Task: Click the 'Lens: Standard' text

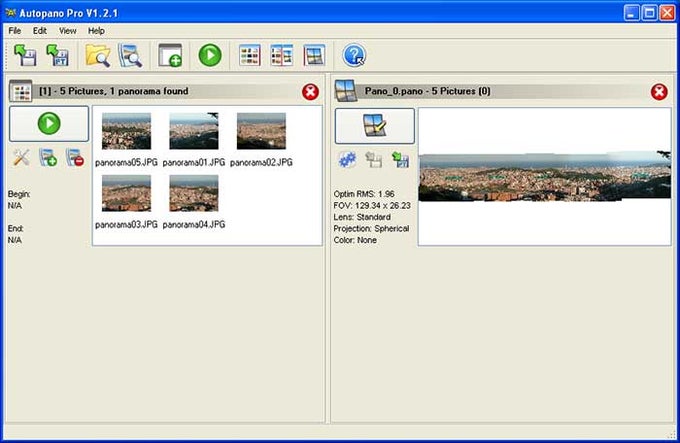Action: click(362, 217)
